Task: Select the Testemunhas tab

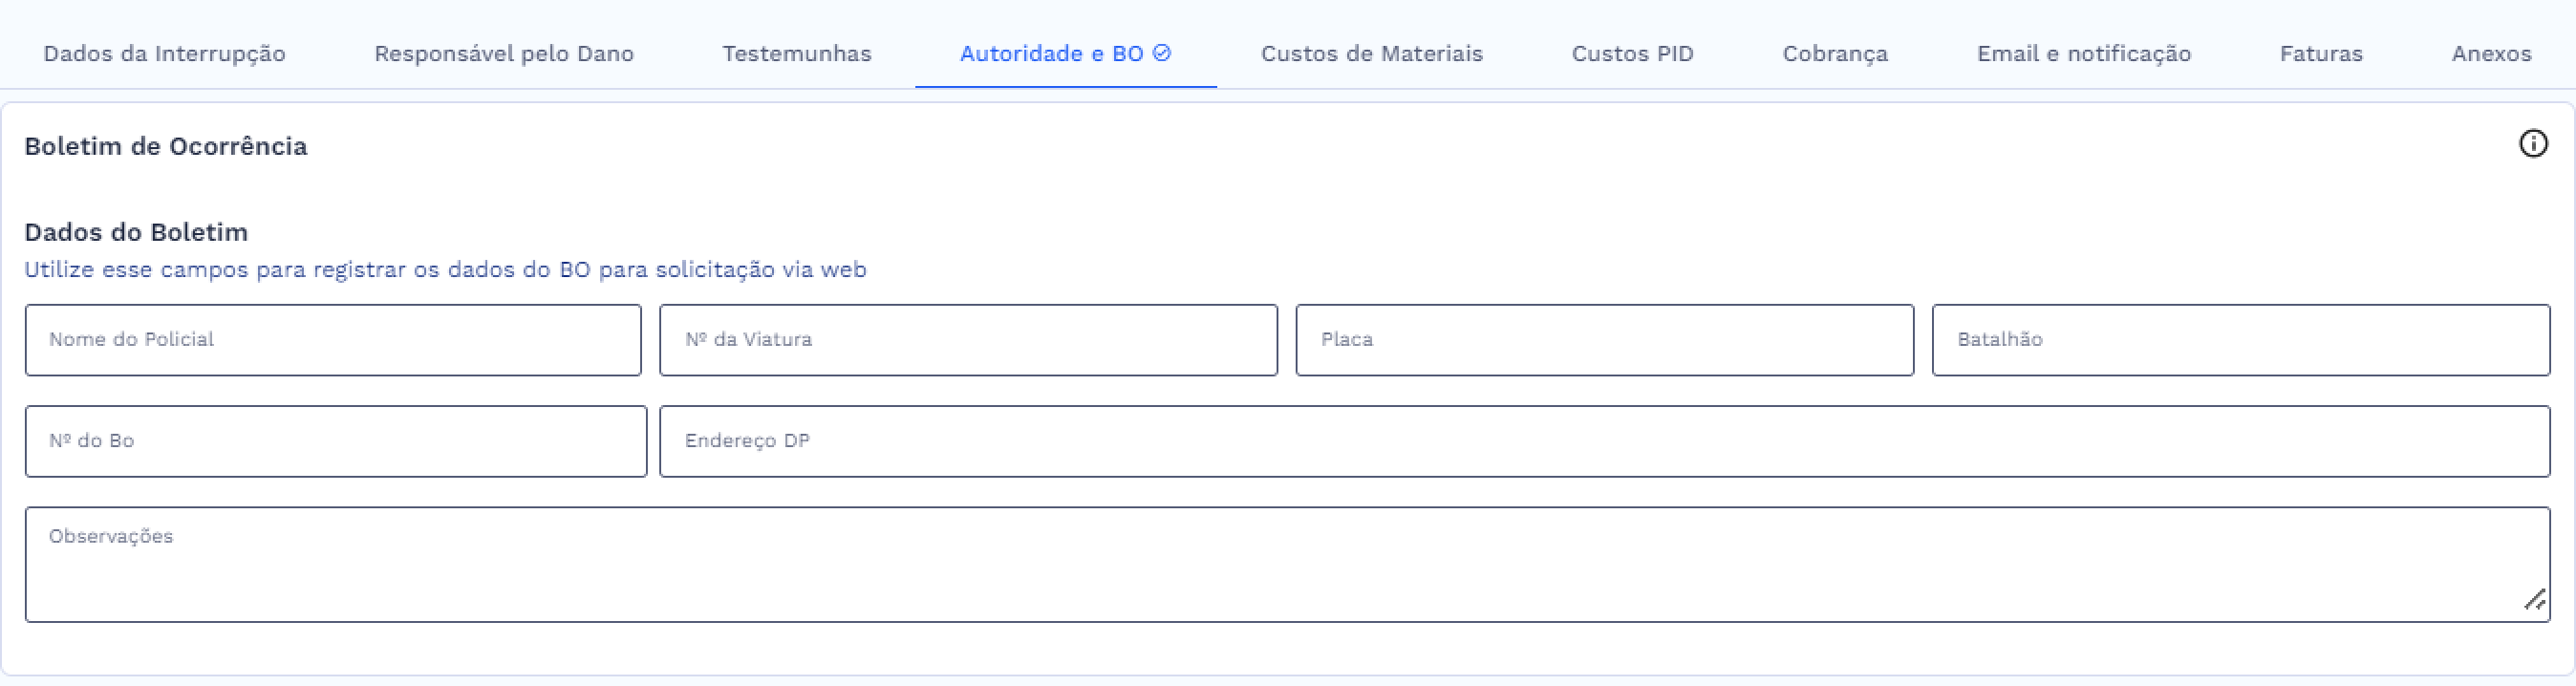Action: [796, 54]
